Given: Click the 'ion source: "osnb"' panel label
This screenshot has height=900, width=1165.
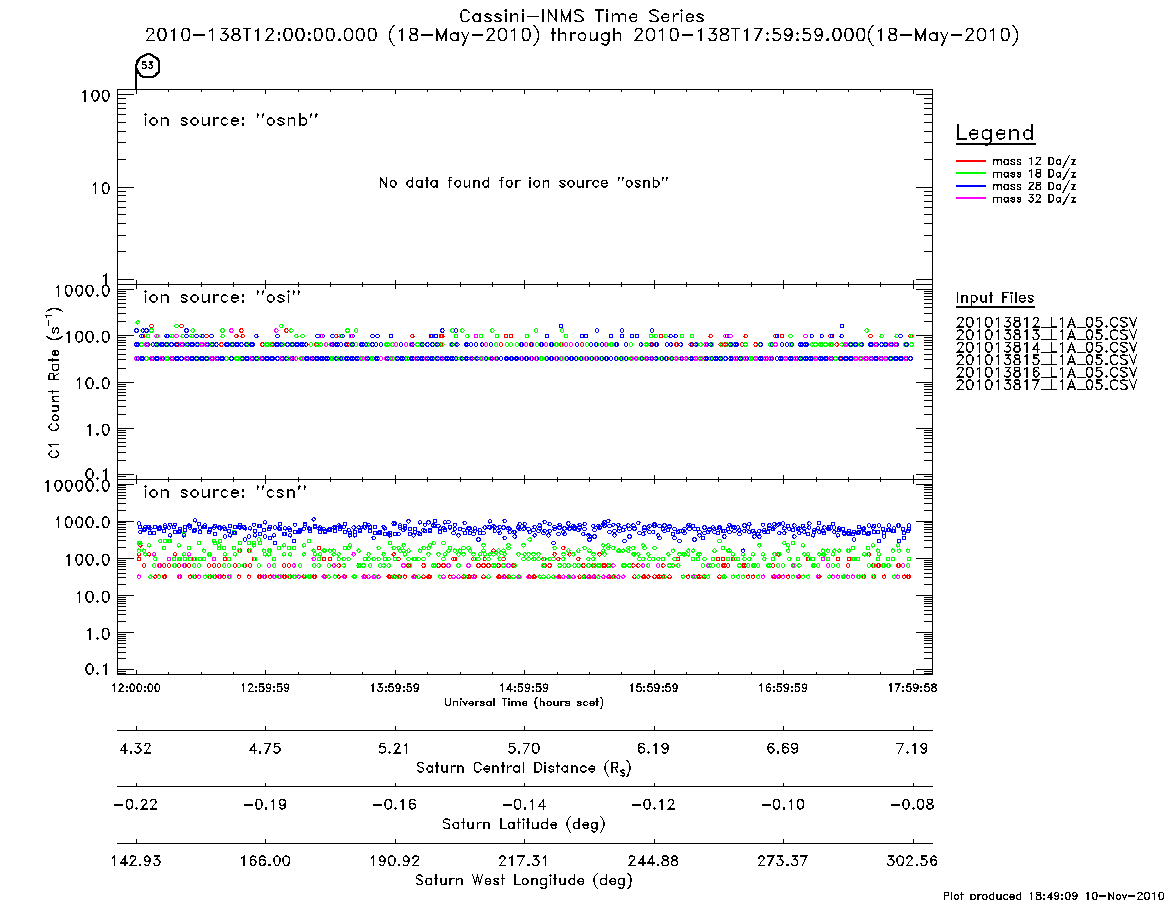Looking at the screenshot, I should pos(231,120).
